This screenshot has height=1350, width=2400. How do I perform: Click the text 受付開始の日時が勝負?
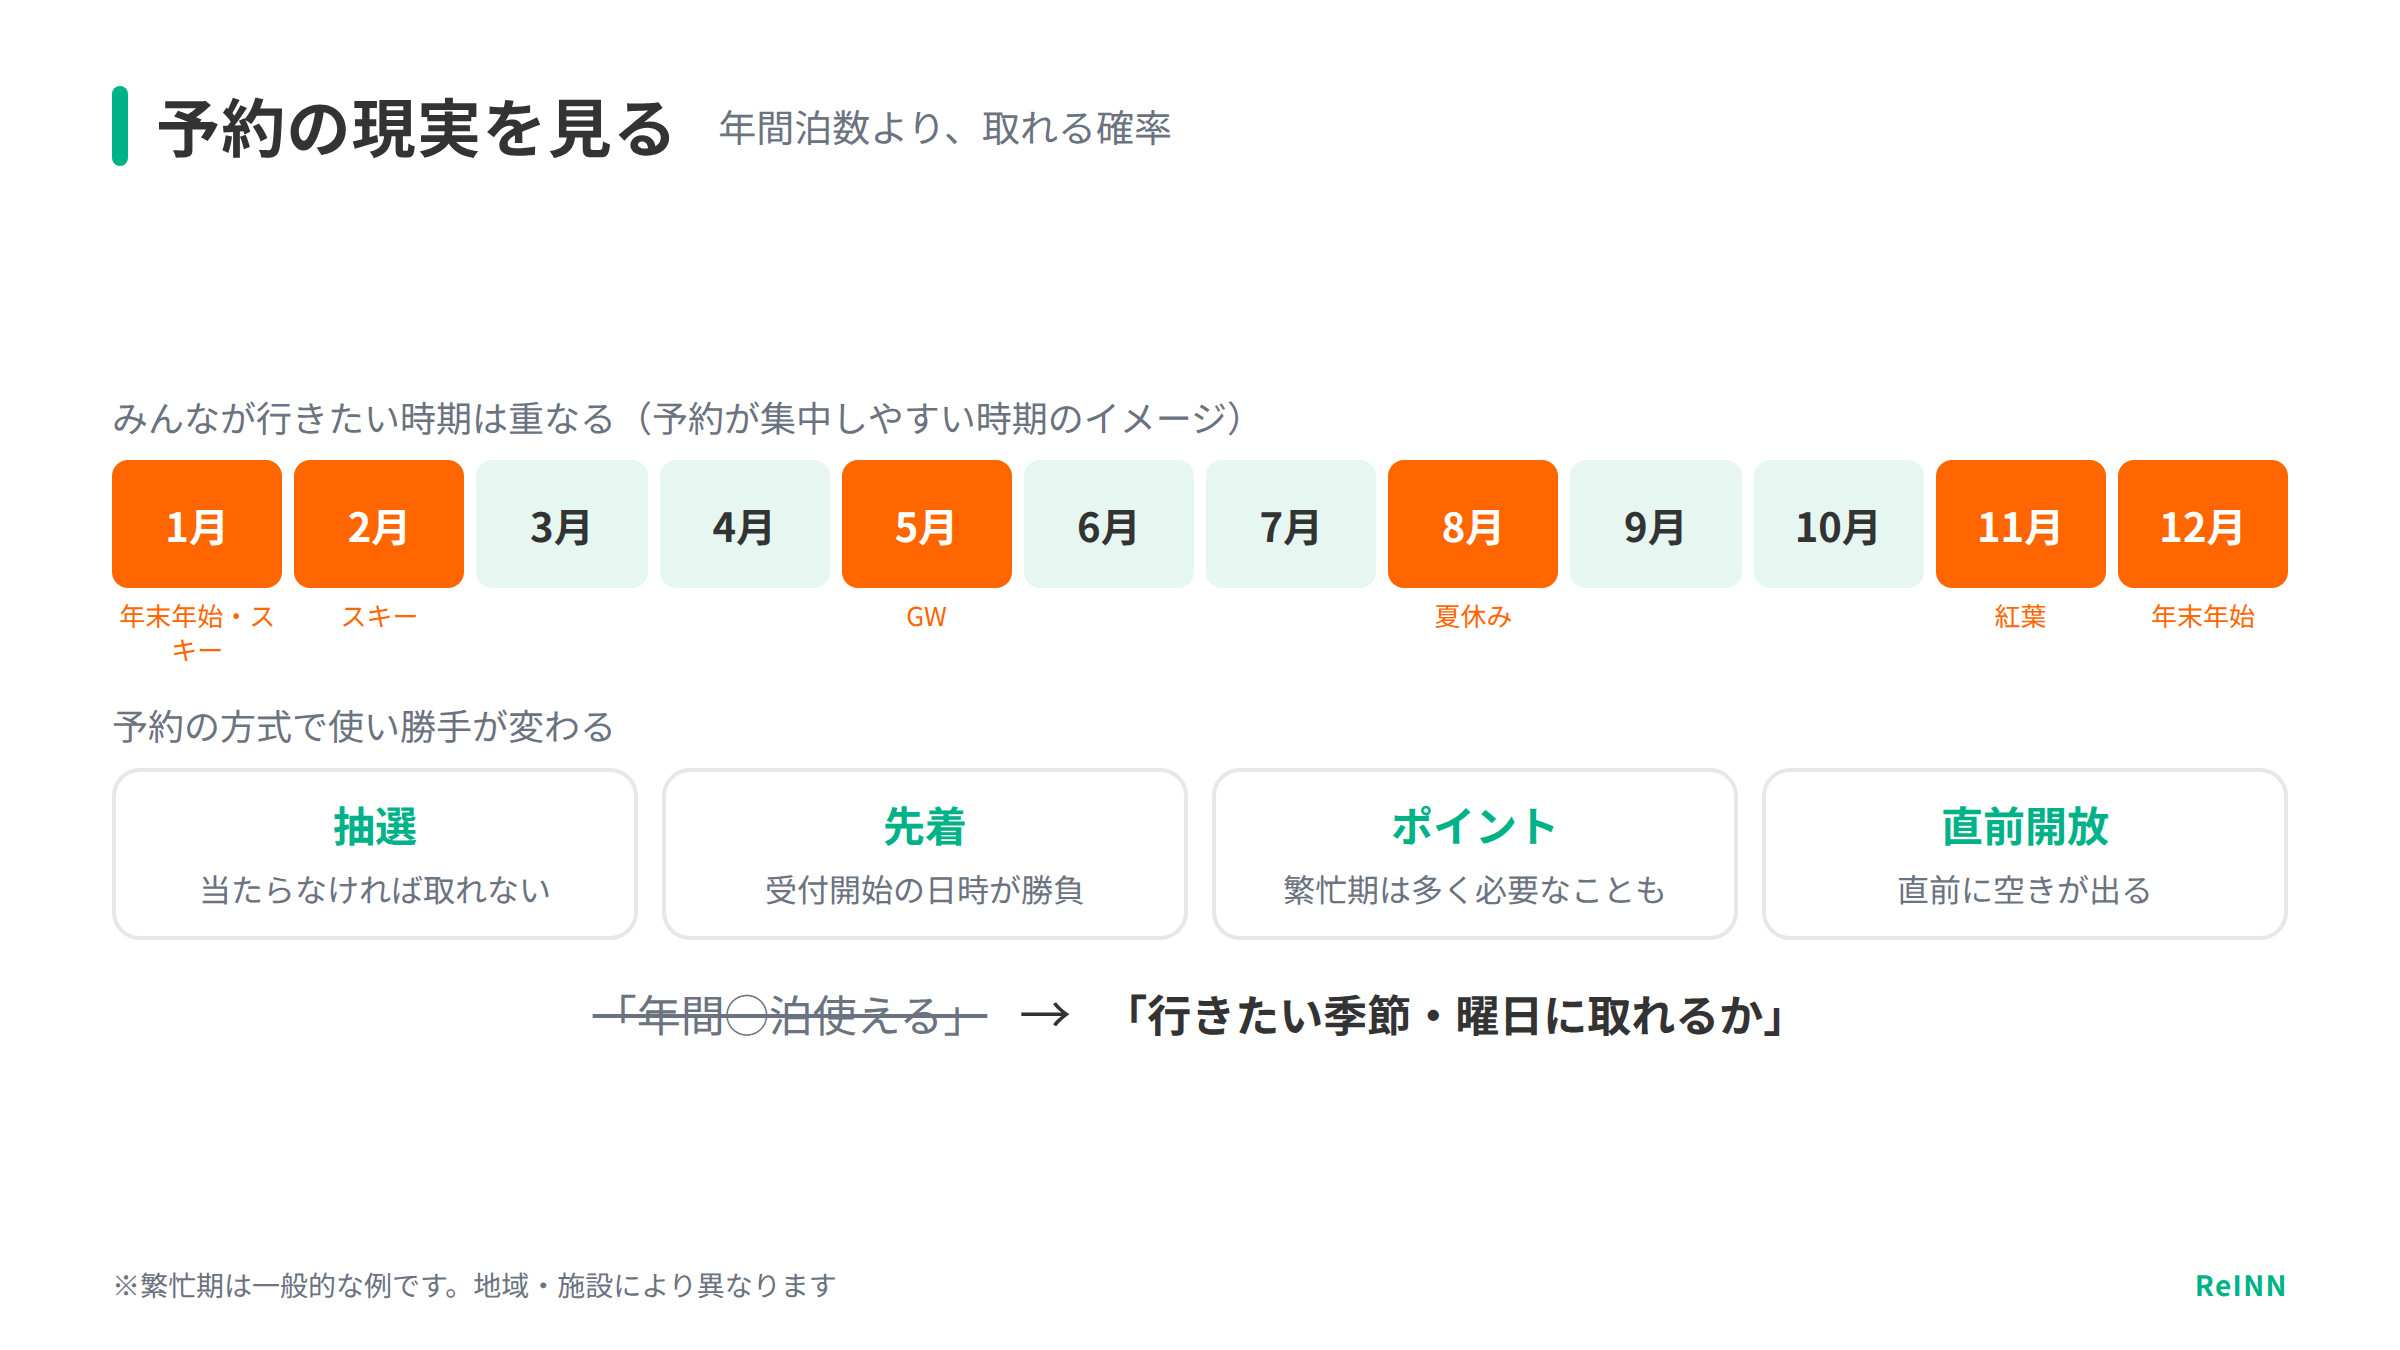[925, 890]
